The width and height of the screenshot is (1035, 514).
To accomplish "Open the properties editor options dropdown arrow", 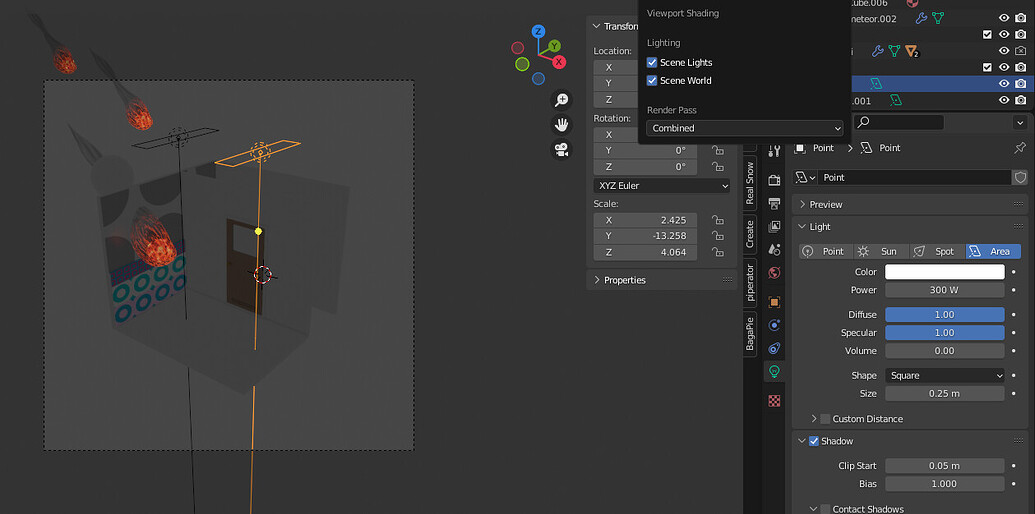I will [x=1019, y=123].
